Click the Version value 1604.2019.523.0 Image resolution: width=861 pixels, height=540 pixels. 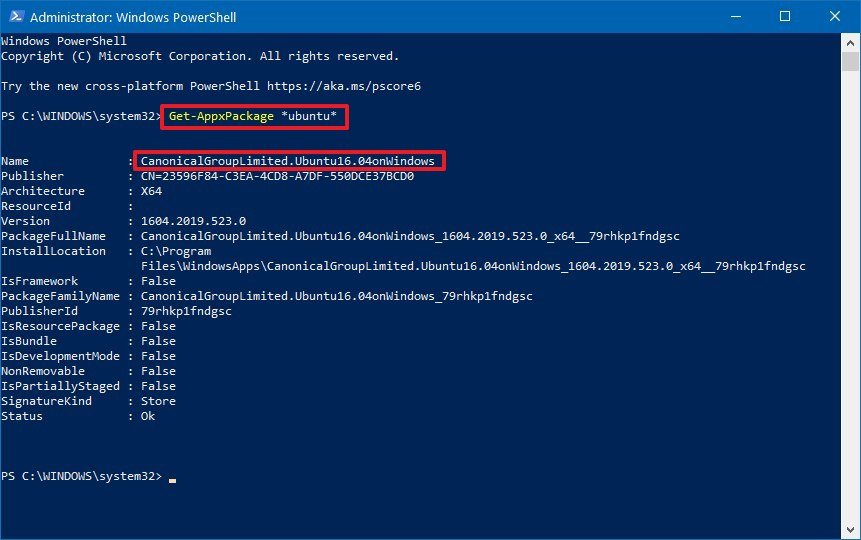[193, 221]
